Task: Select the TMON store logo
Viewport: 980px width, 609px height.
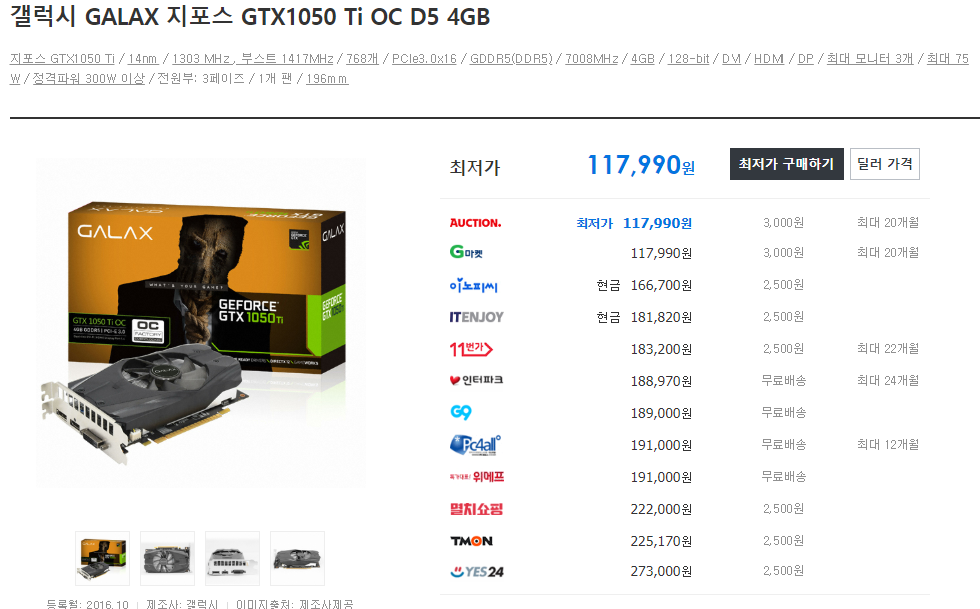Action: [471, 541]
